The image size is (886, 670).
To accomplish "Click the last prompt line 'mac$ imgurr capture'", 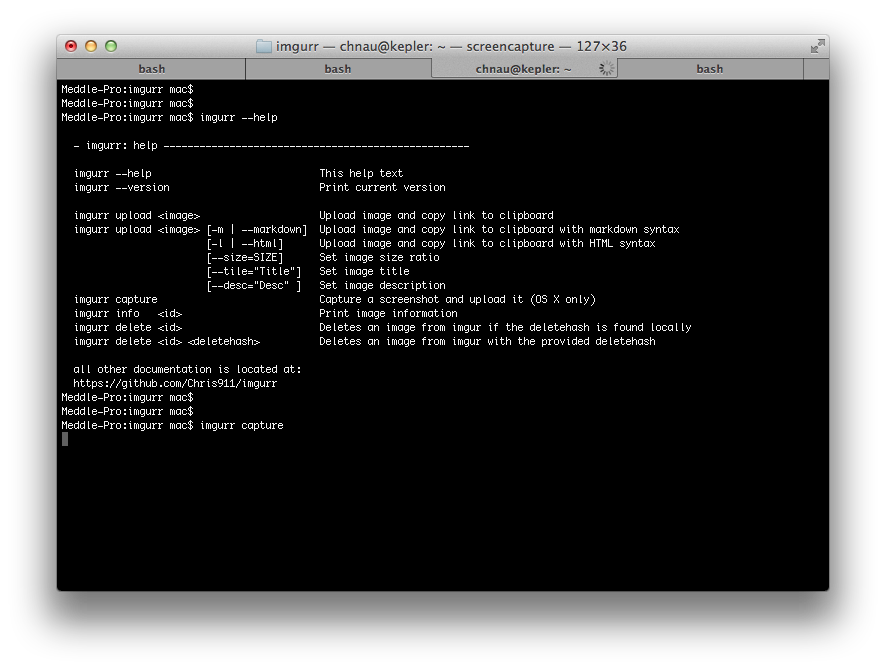I will pos(172,425).
